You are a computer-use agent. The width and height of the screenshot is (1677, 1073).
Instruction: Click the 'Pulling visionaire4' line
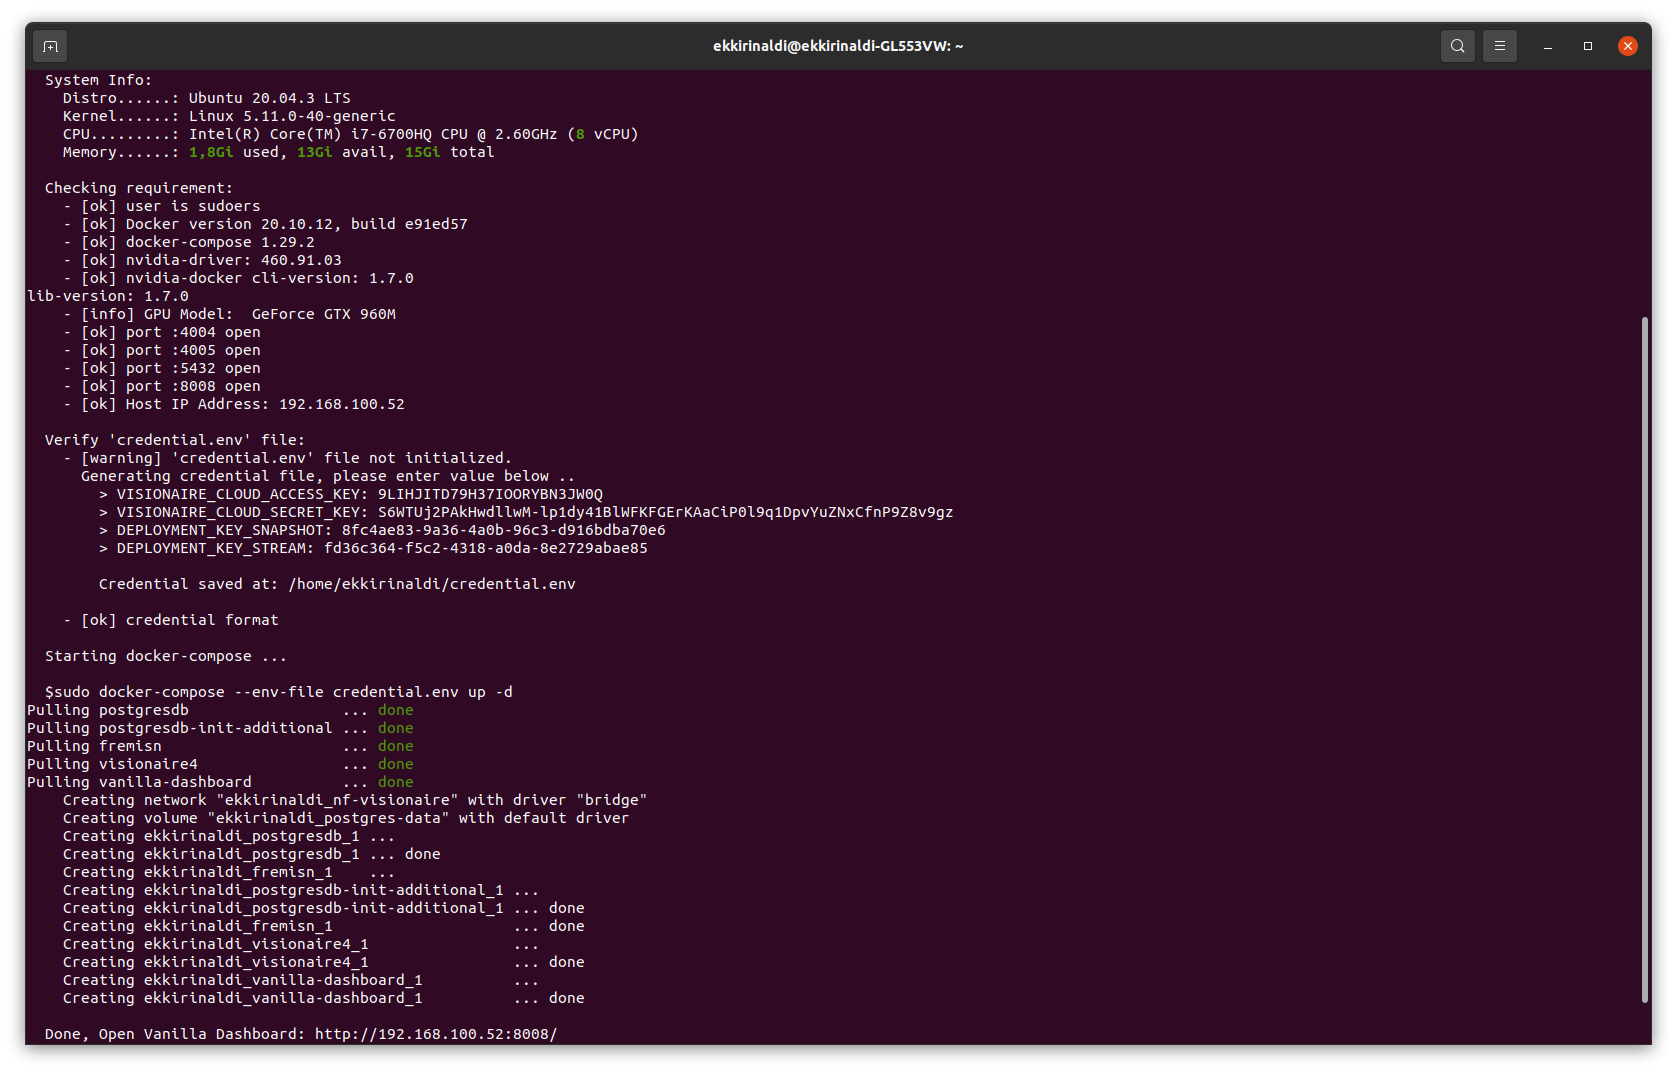click(x=220, y=764)
